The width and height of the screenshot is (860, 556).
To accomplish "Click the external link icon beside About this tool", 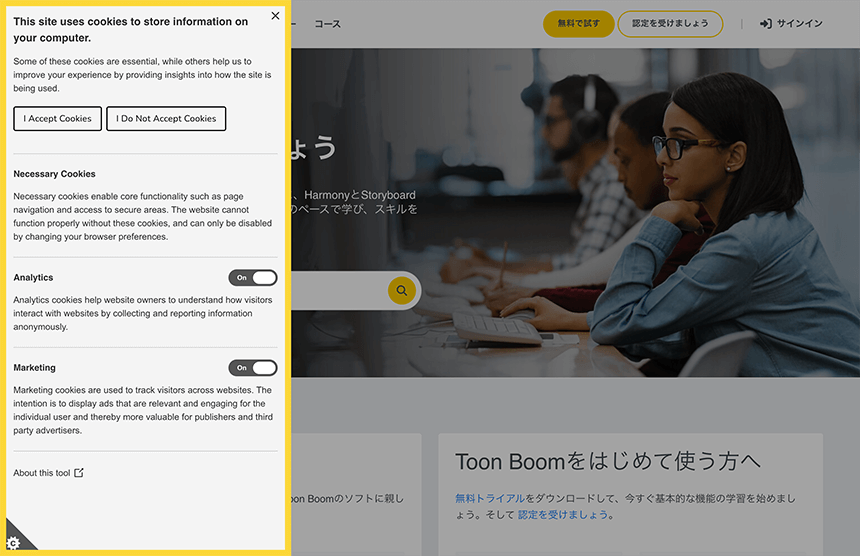I will click(79, 473).
